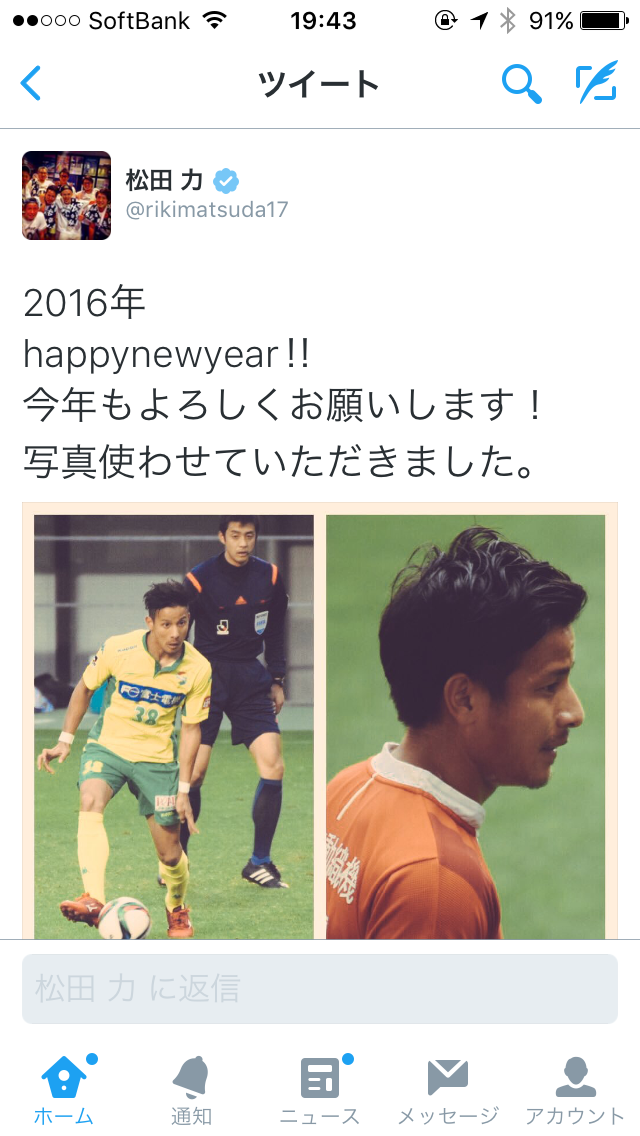Tap the Bluetooth icon in status bar

point(507,21)
